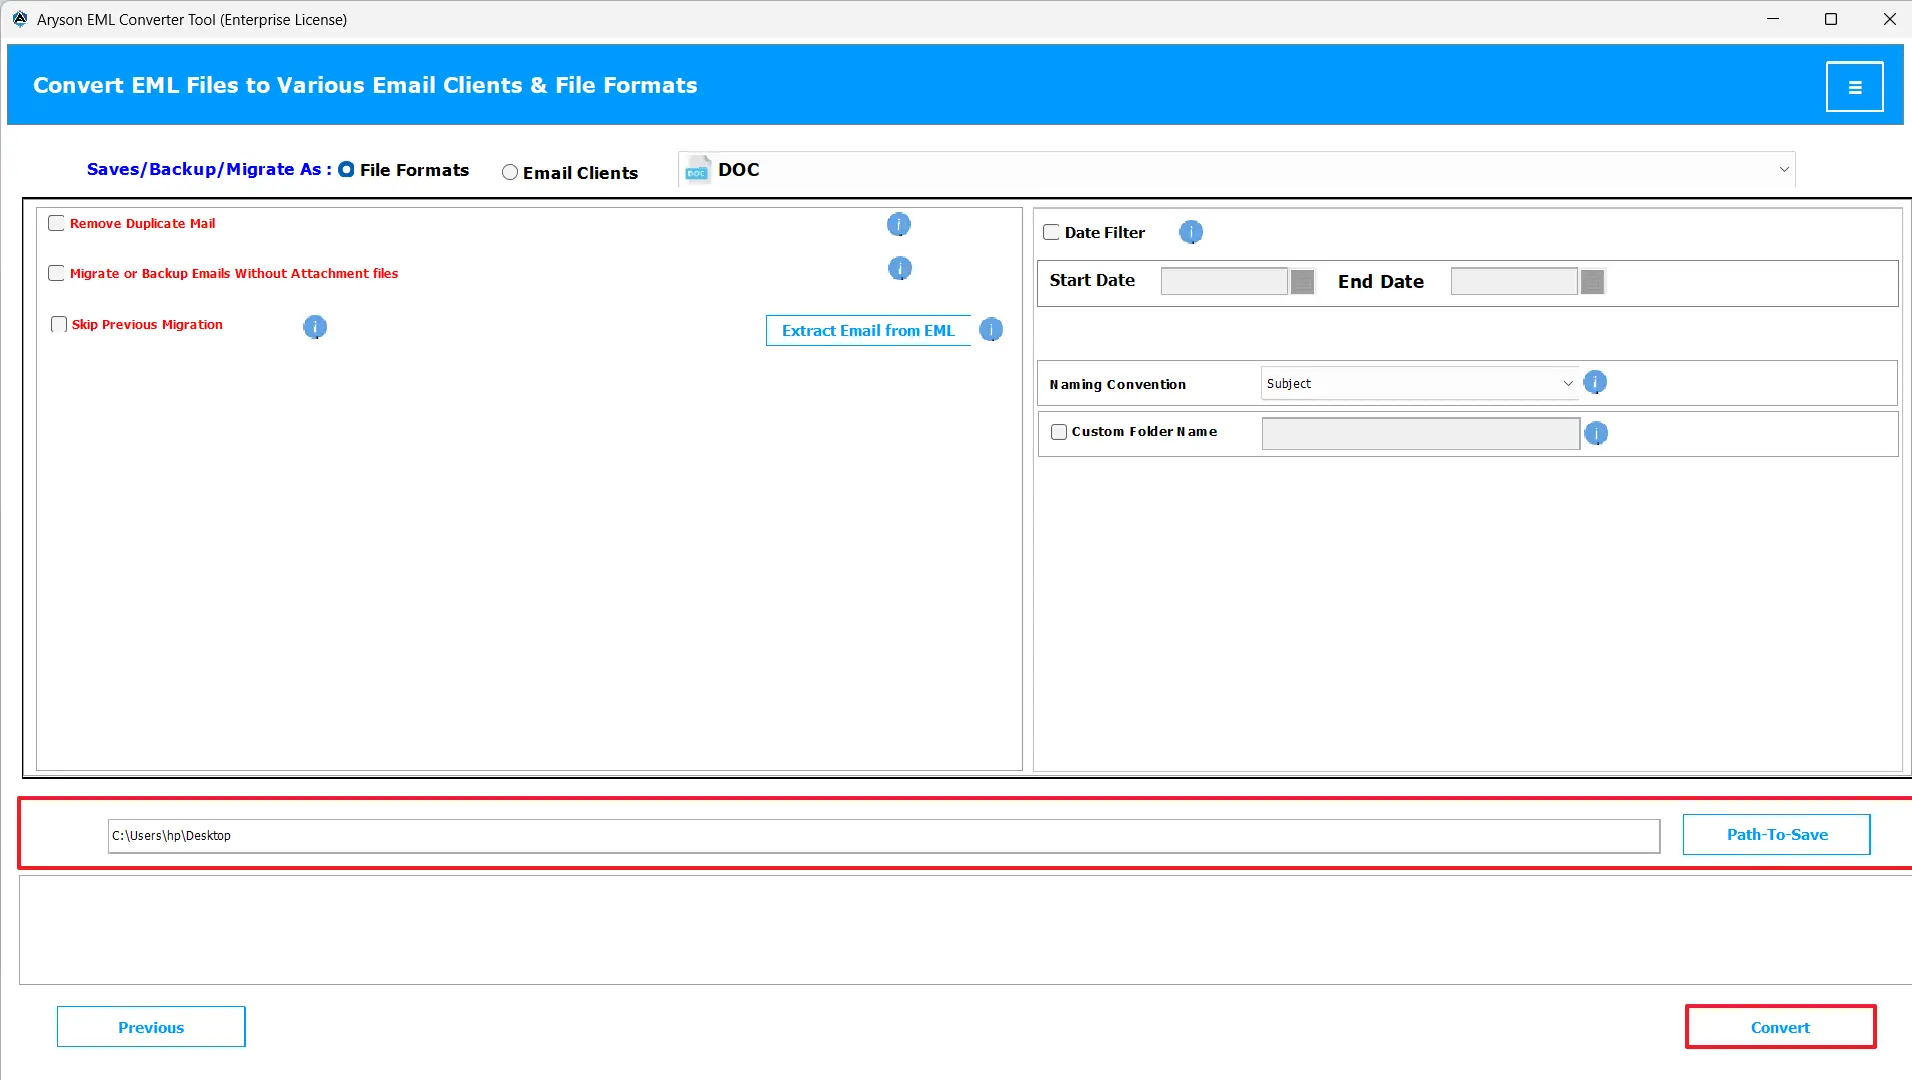Click info icon next to Date Filter

coord(1190,233)
